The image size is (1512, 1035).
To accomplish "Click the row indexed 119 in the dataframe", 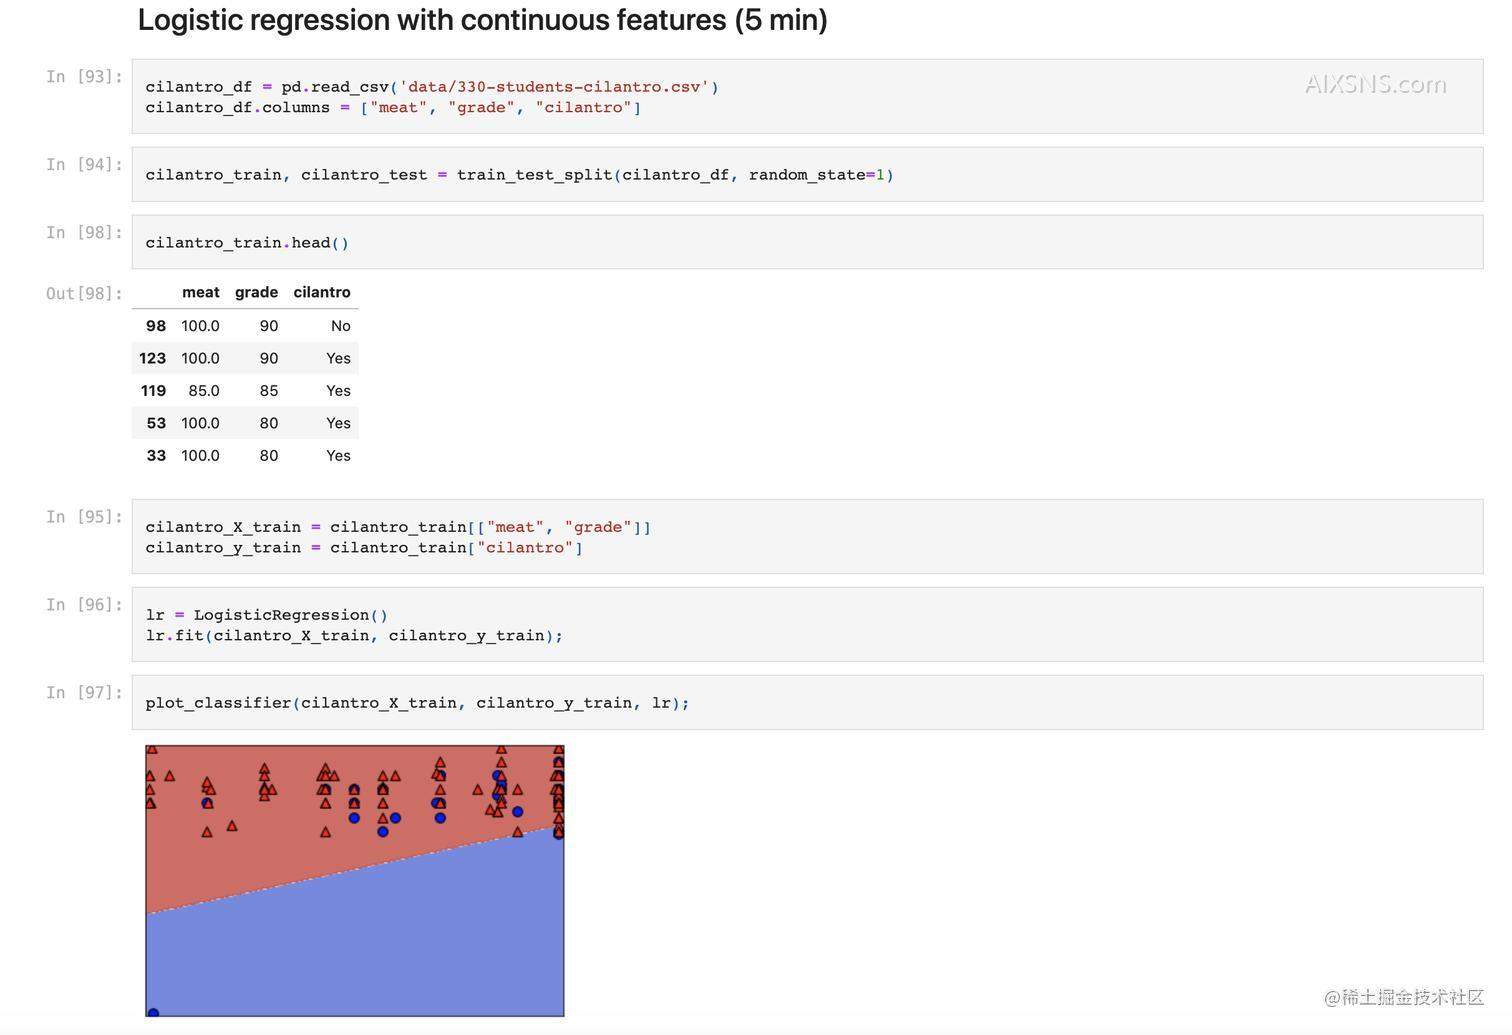I will 245,391.
